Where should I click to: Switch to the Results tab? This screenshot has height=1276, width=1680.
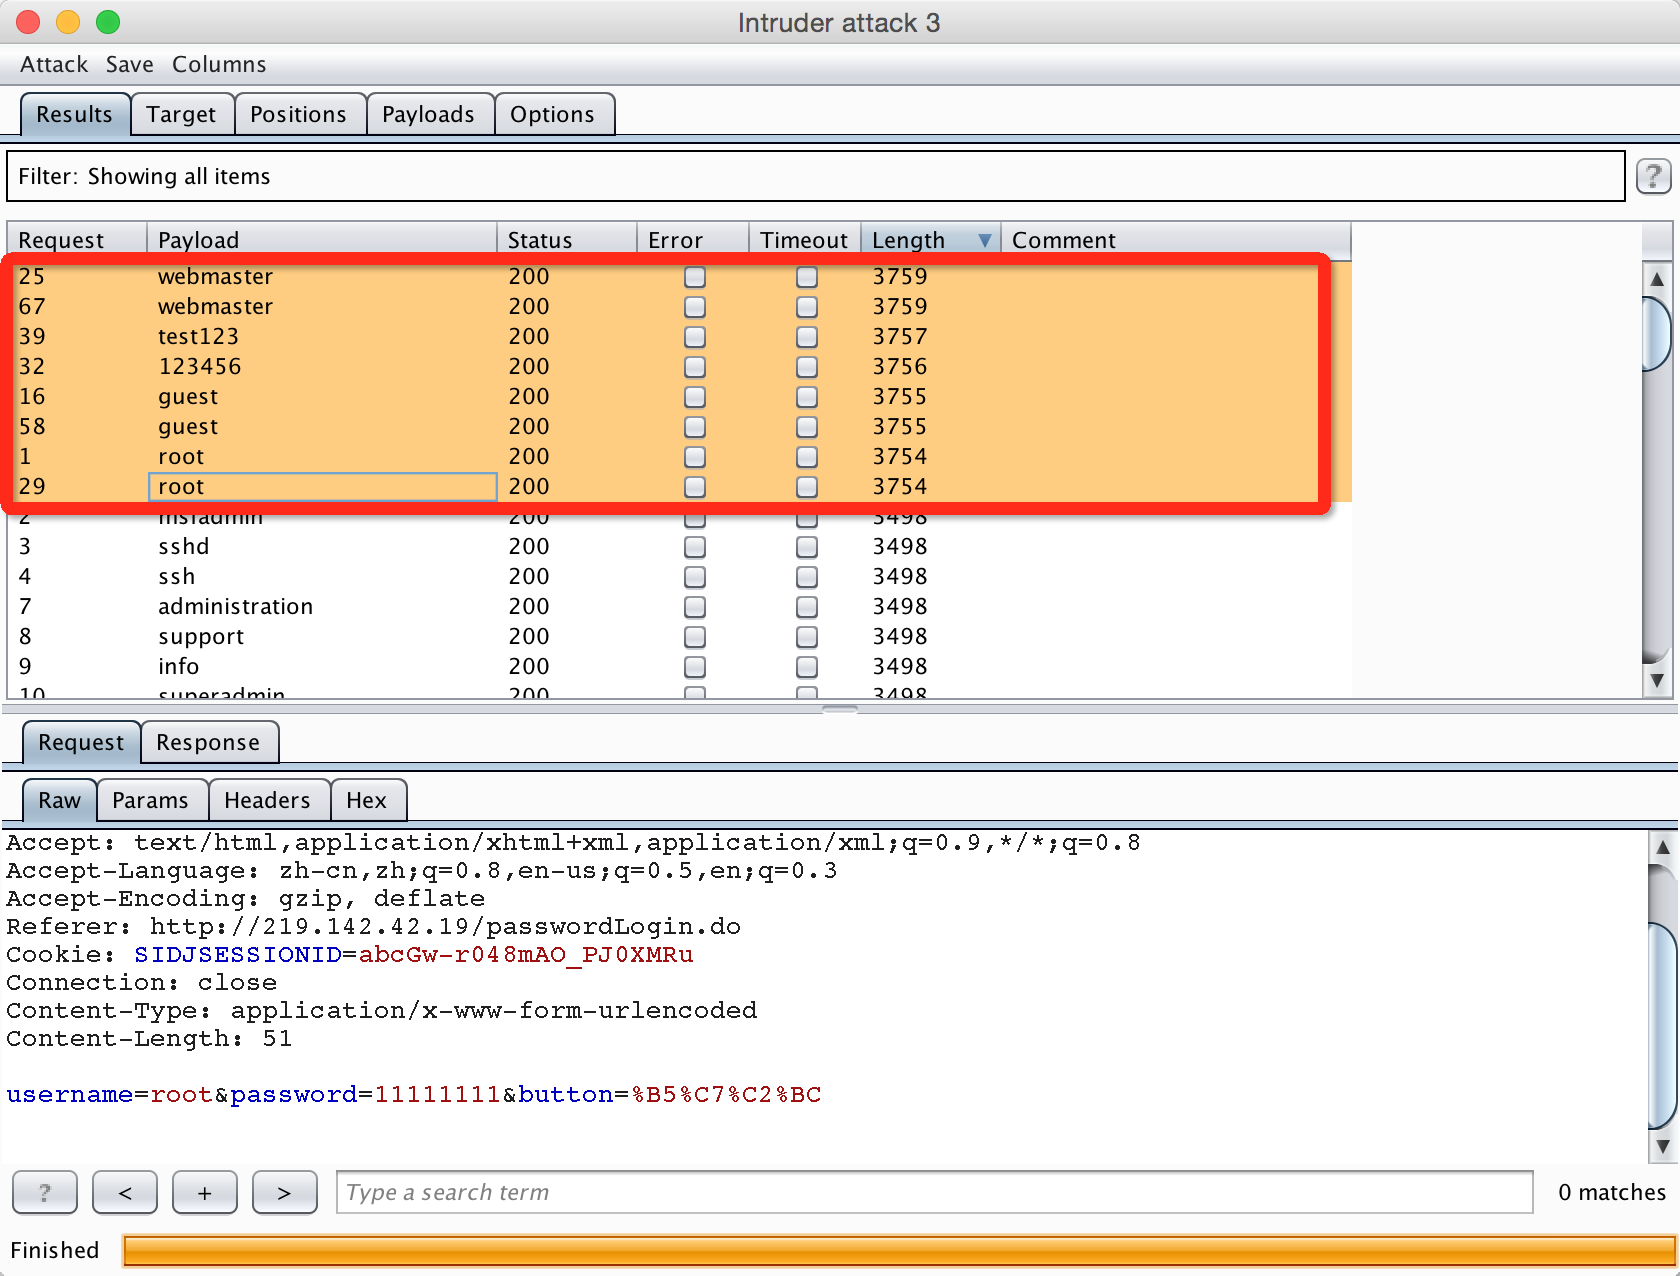pos(75,114)
